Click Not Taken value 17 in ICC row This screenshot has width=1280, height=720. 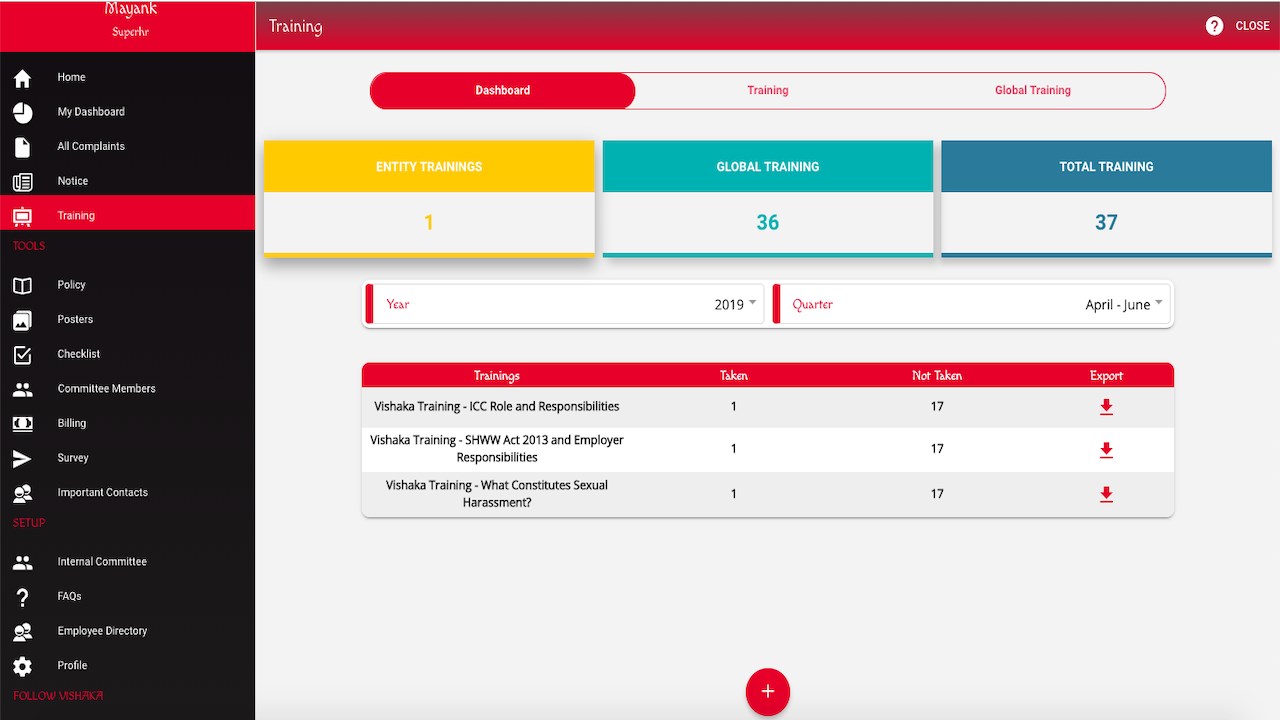[x=937, y=407]
